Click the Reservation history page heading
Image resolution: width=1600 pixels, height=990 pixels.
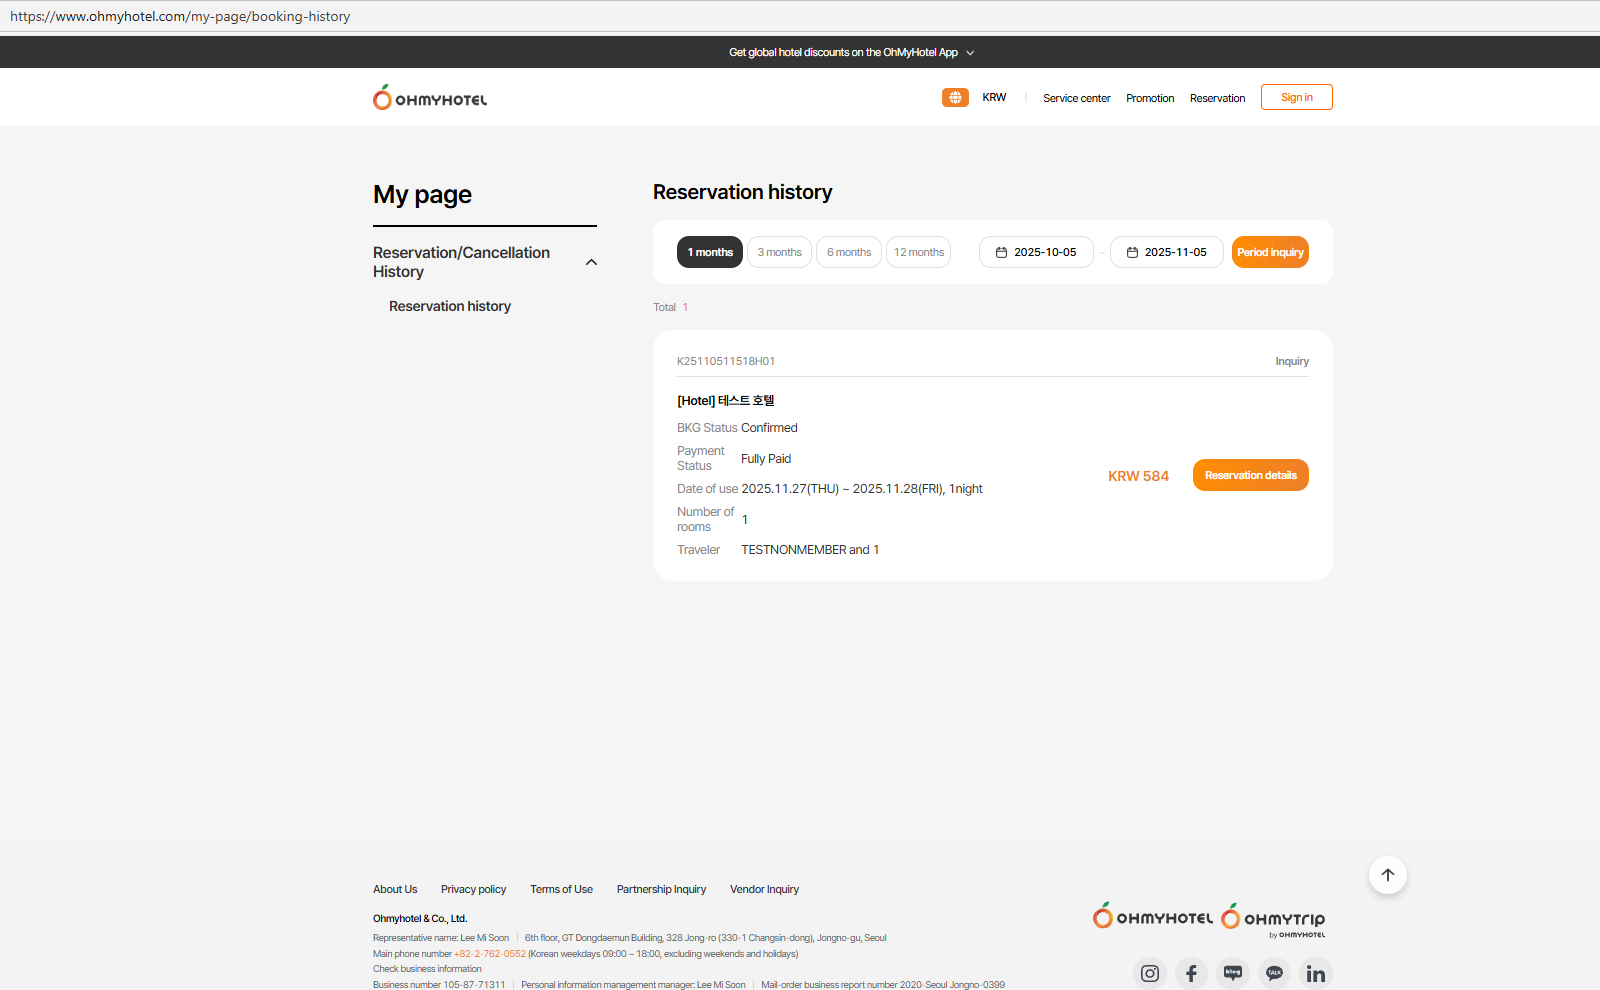coord(743,192)
